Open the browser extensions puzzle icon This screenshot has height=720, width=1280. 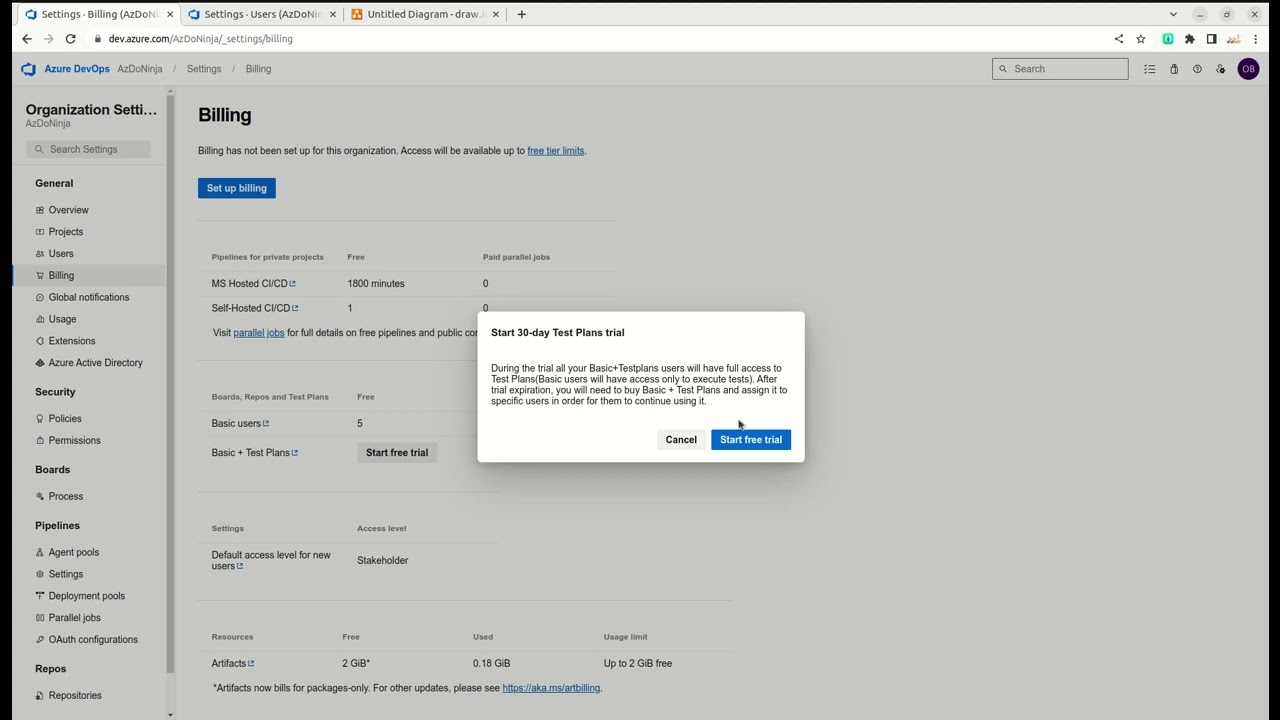point(1190,39)
